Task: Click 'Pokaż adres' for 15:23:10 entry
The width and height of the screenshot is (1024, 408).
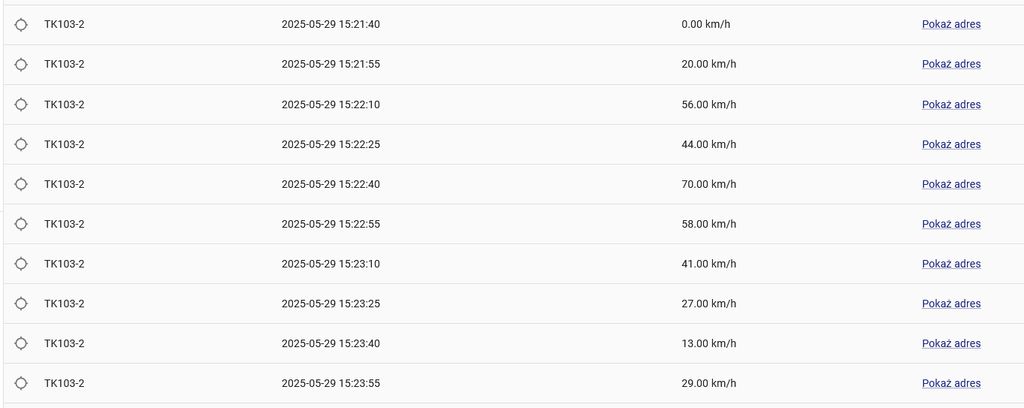Action: (951, 264)
